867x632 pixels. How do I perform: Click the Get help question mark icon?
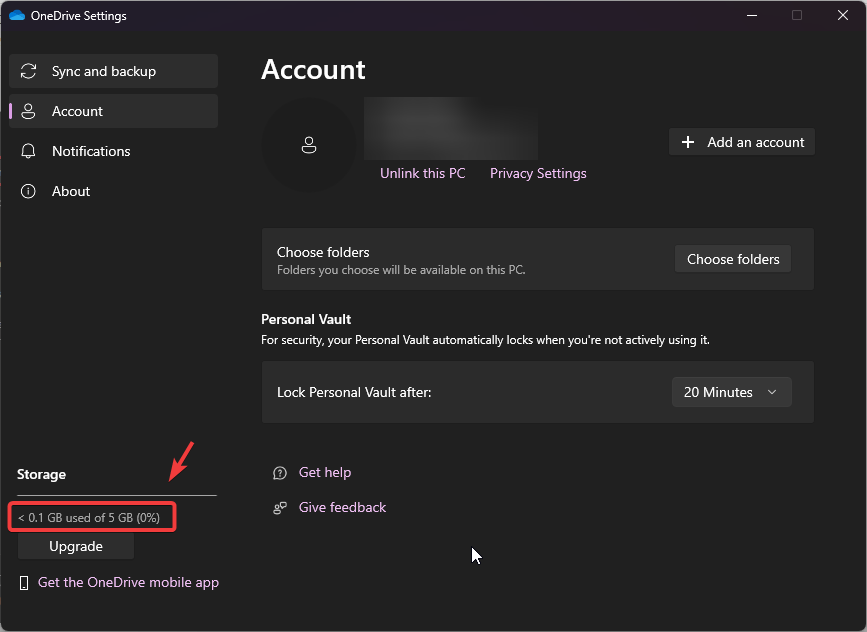(280, 473)
